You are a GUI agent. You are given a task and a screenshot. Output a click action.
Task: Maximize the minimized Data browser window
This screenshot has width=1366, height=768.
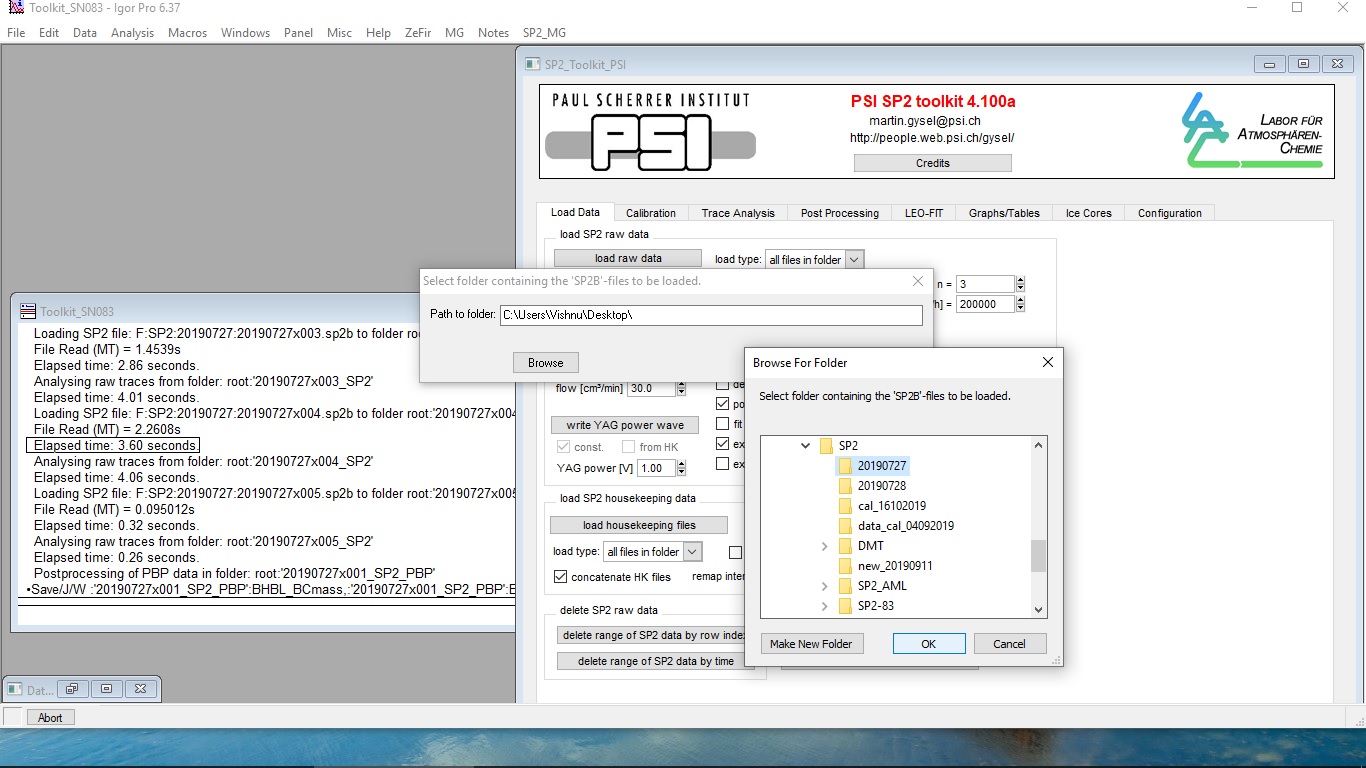click(x=106, y=689)
